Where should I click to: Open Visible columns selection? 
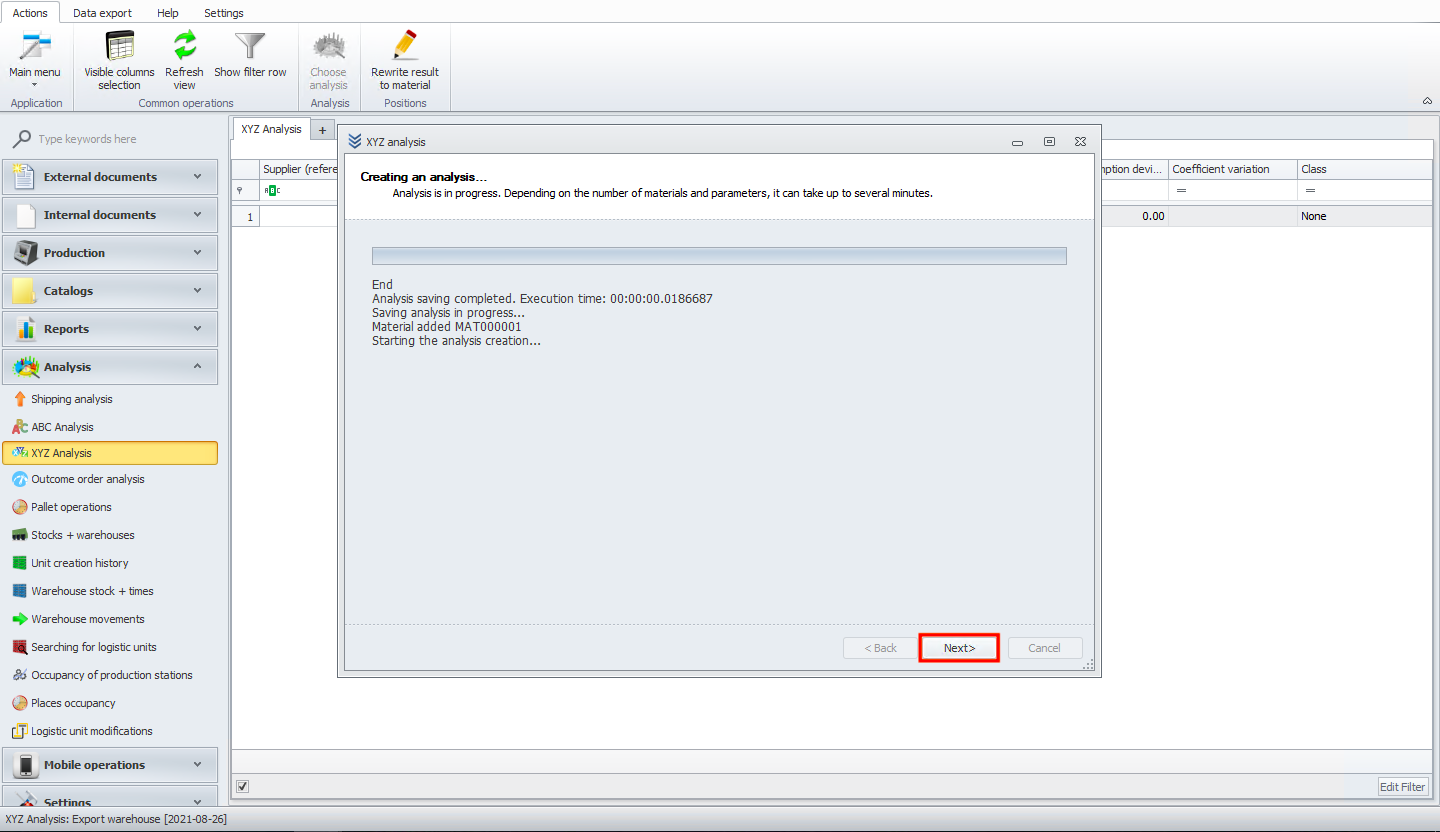(119, 61)
